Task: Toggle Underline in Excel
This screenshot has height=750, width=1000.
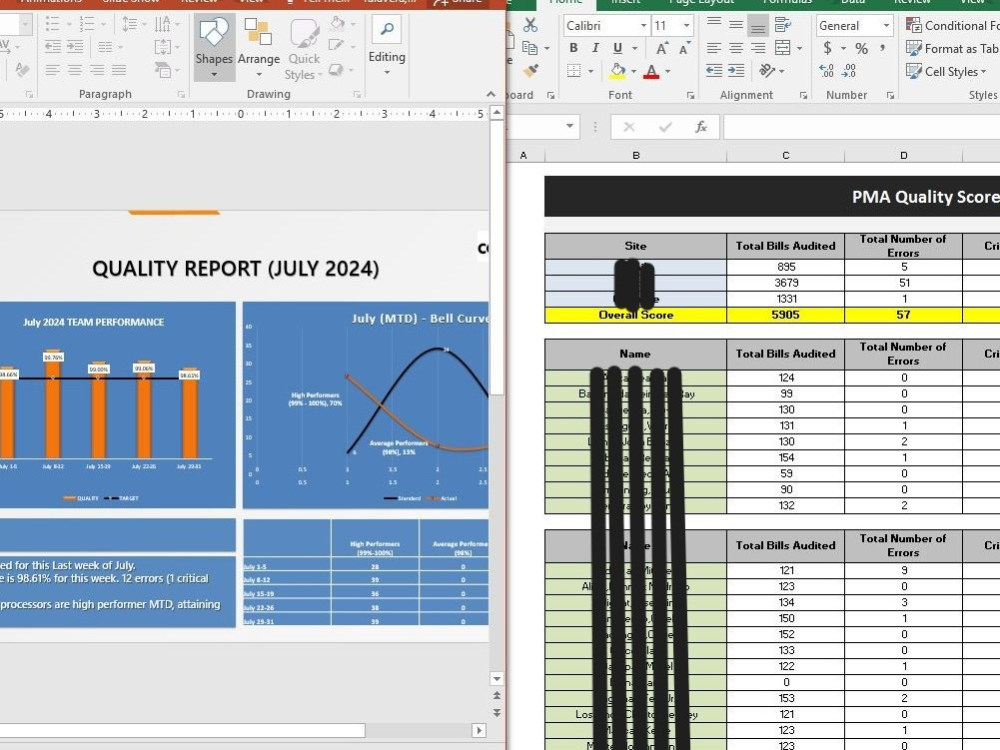Action: pyautogui.click(x=617, y=48)
